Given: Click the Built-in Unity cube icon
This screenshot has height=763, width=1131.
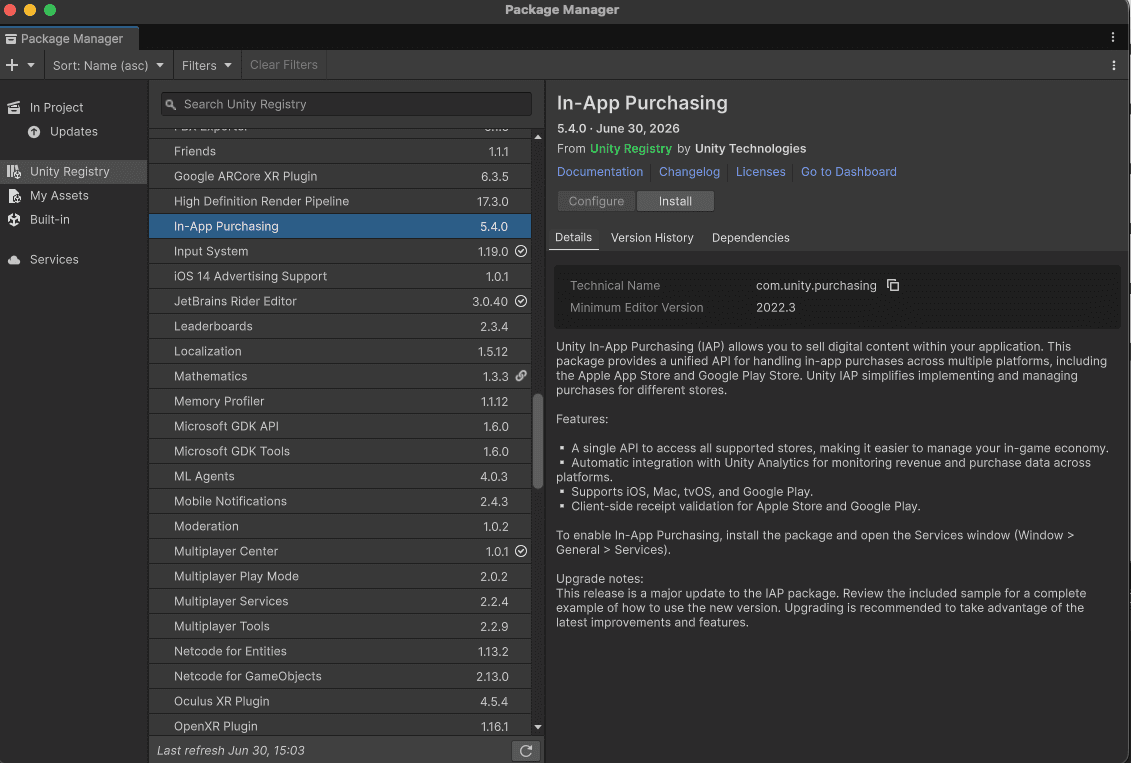Looking at the screenshot, I should pyautogui.click(x=14, y=219).
